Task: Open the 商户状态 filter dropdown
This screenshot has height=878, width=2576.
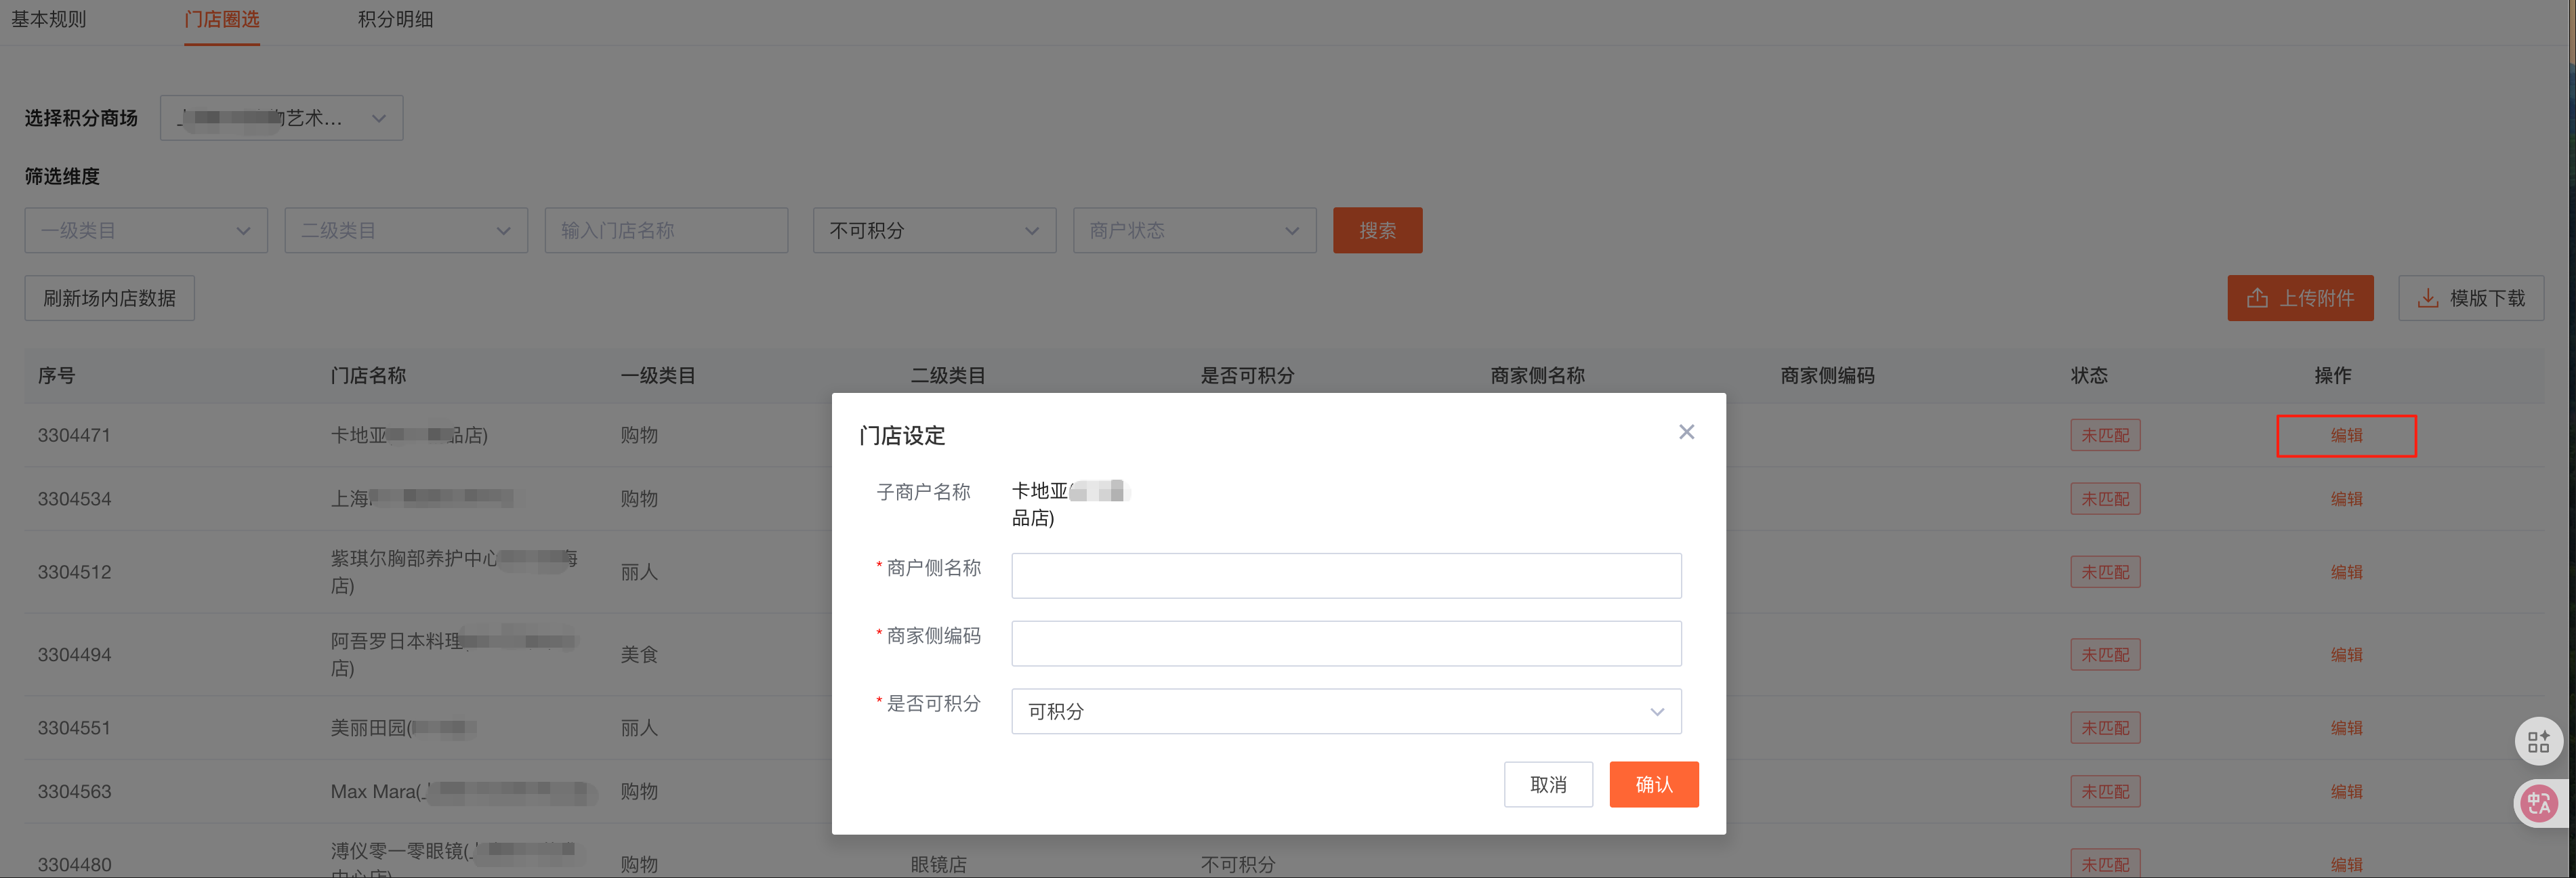Action: pos(1194,230)
